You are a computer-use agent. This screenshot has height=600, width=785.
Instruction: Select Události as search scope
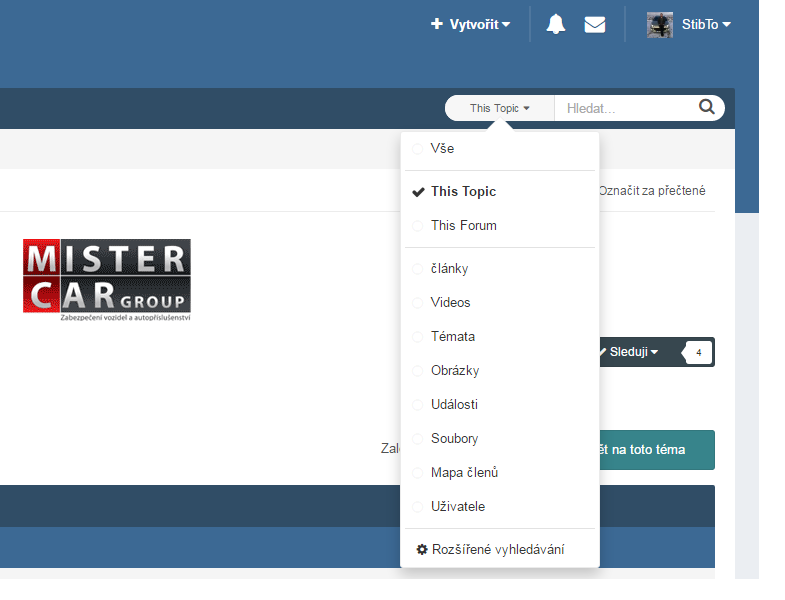click(x=500, y=405)
